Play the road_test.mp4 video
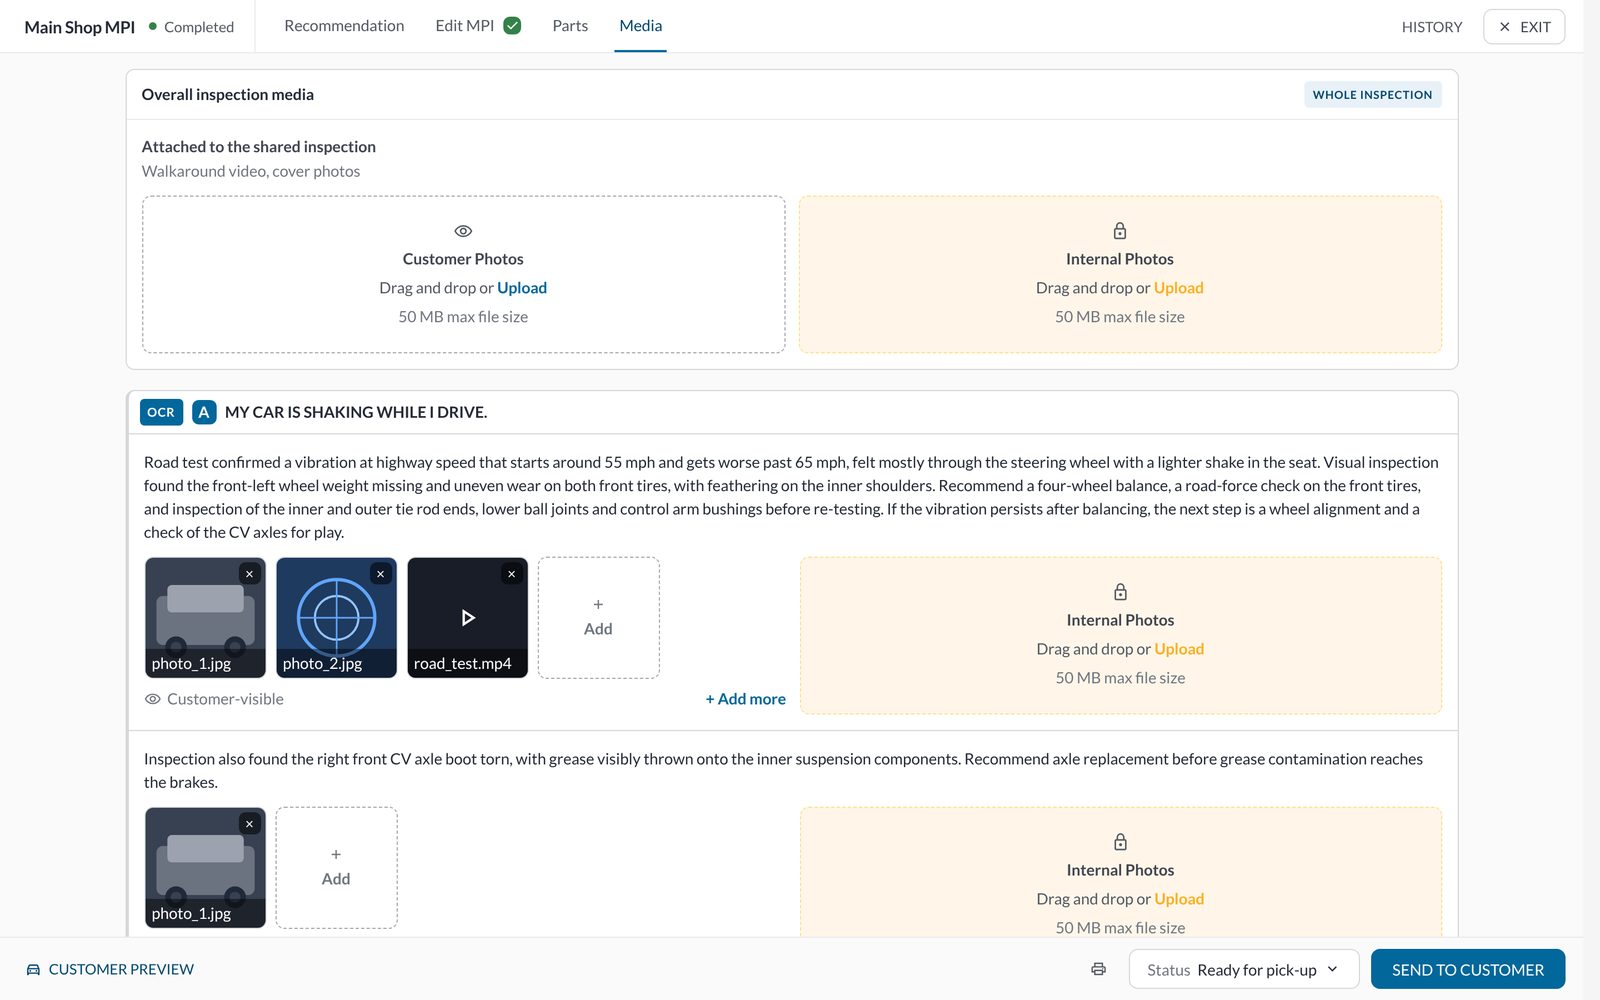 [467, 618]
